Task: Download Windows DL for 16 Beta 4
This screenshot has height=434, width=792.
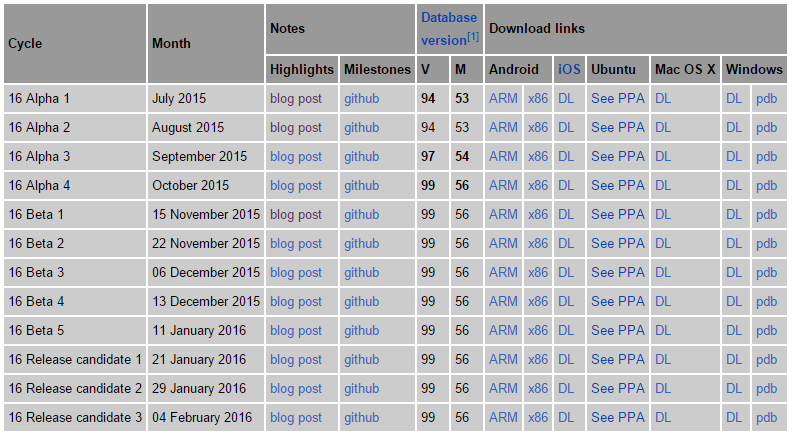Action: pos(734,302)
